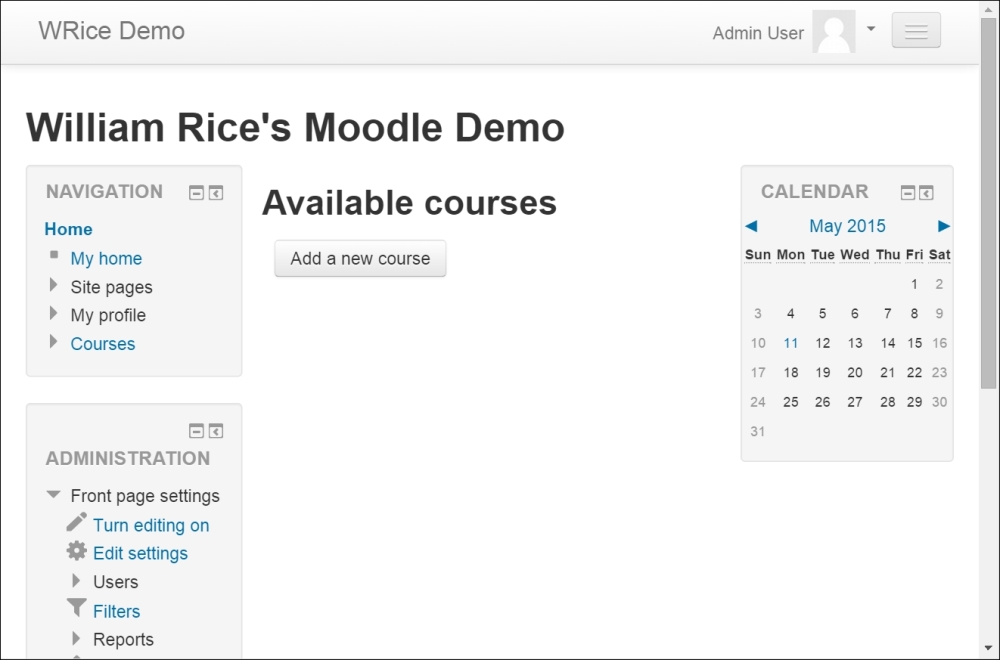Image resolution: width=1000 pixels, height=660 pixels.
Task: Click the Users label in Administration
Action: [115, 582]
